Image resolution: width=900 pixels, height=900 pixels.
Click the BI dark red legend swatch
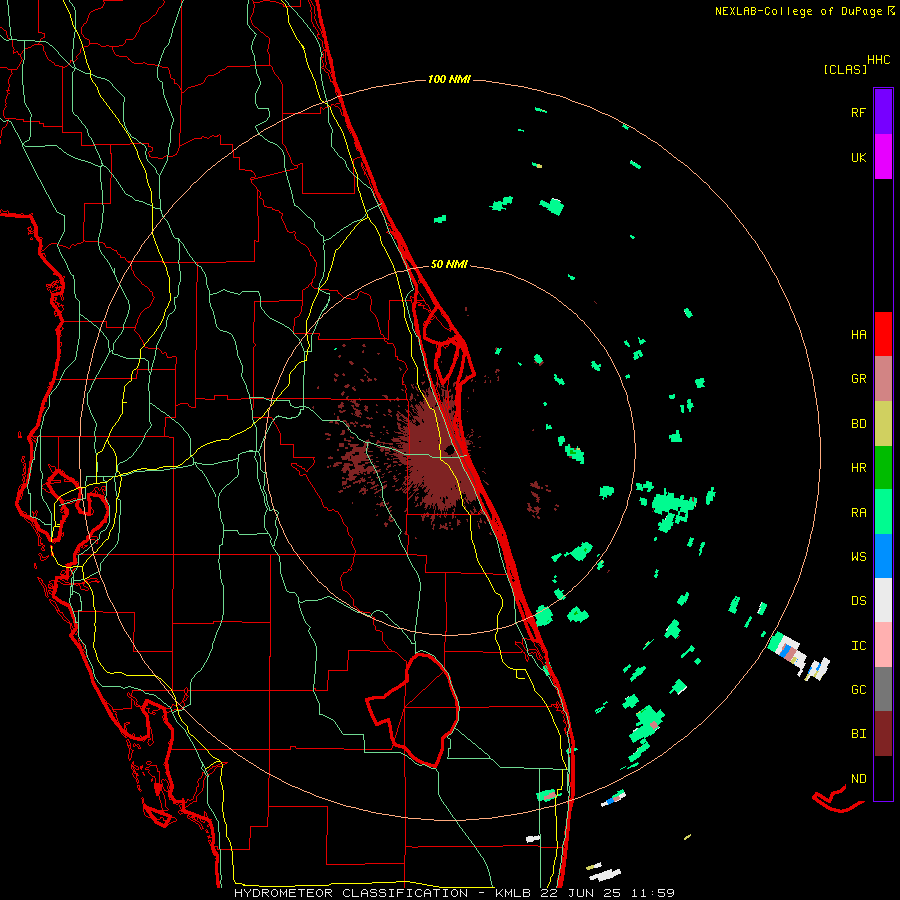click(883, 734)
